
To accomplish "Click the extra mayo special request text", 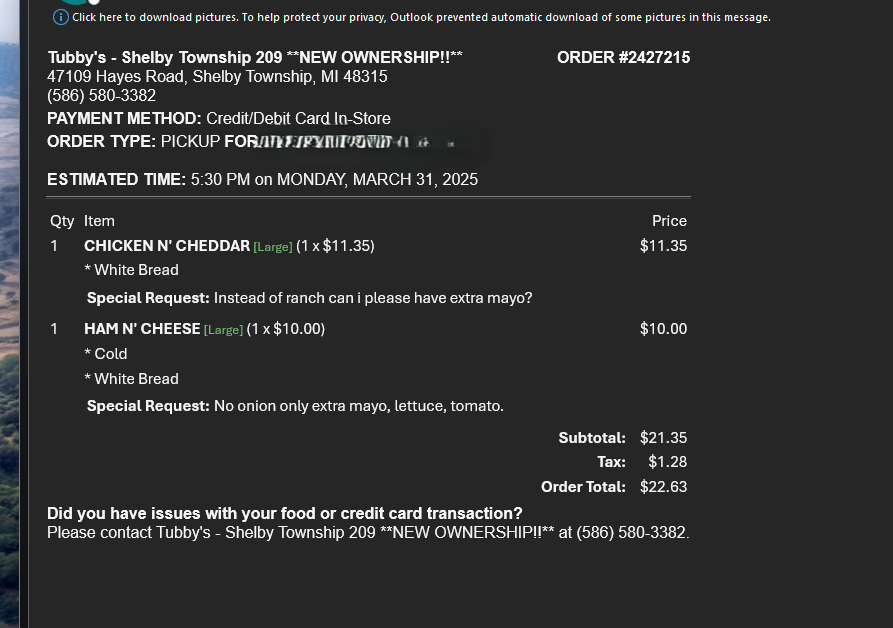I will tap(373, 298).
